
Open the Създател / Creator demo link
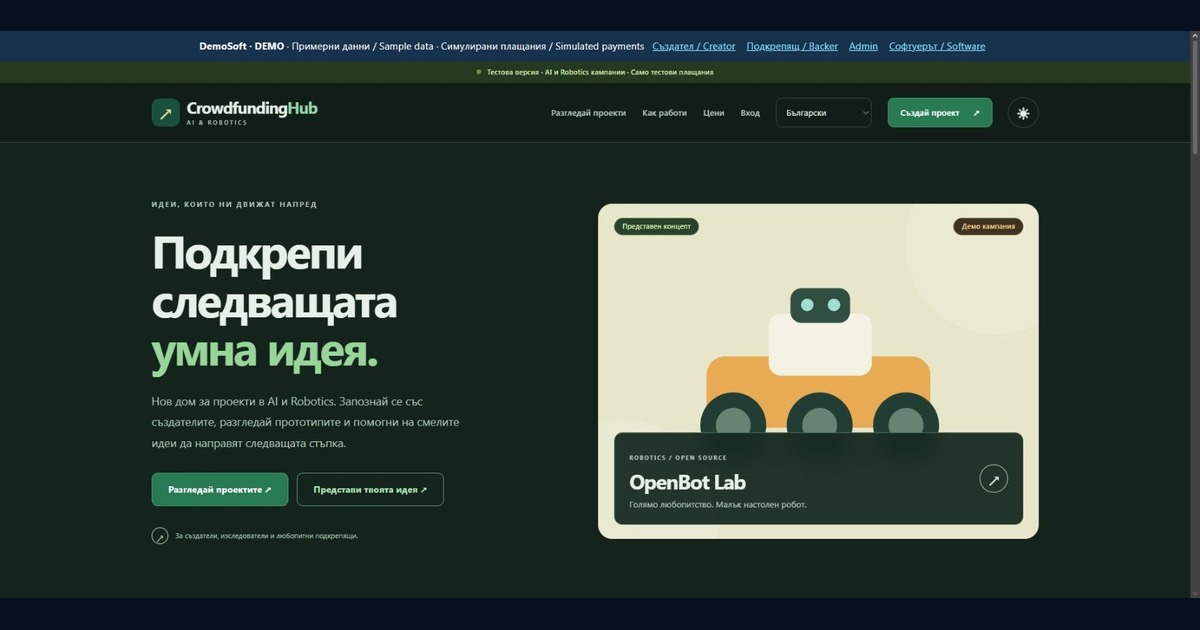point(694,46)
